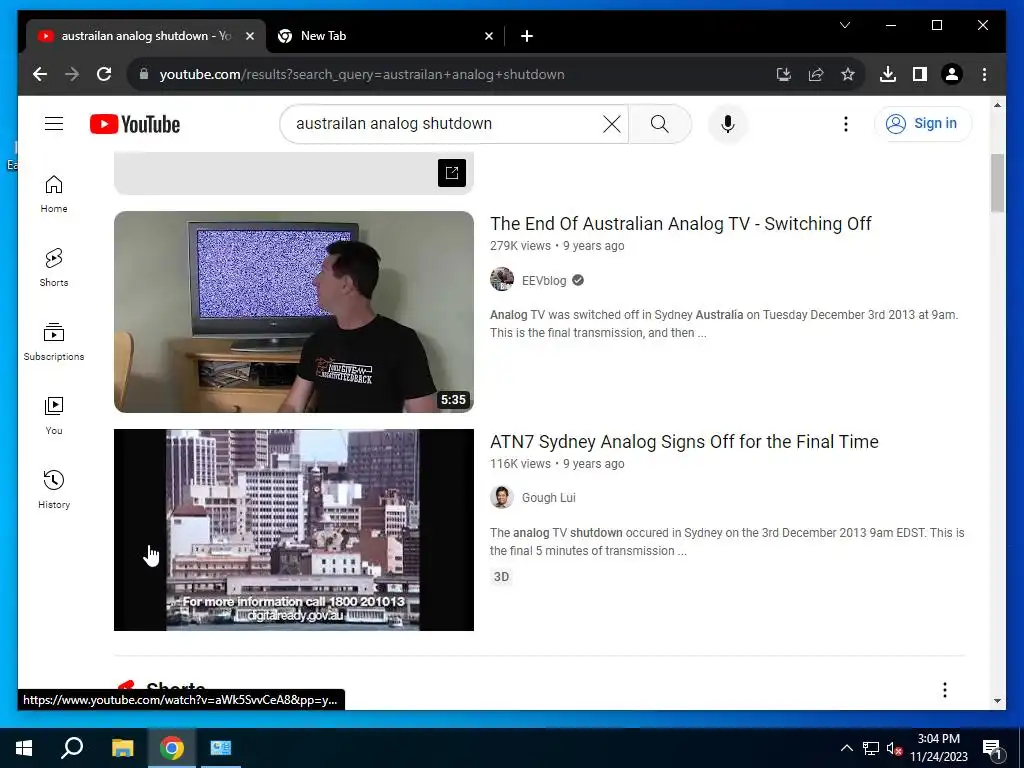
Task: Open Windows taskbar search
Action: (72, 748)
